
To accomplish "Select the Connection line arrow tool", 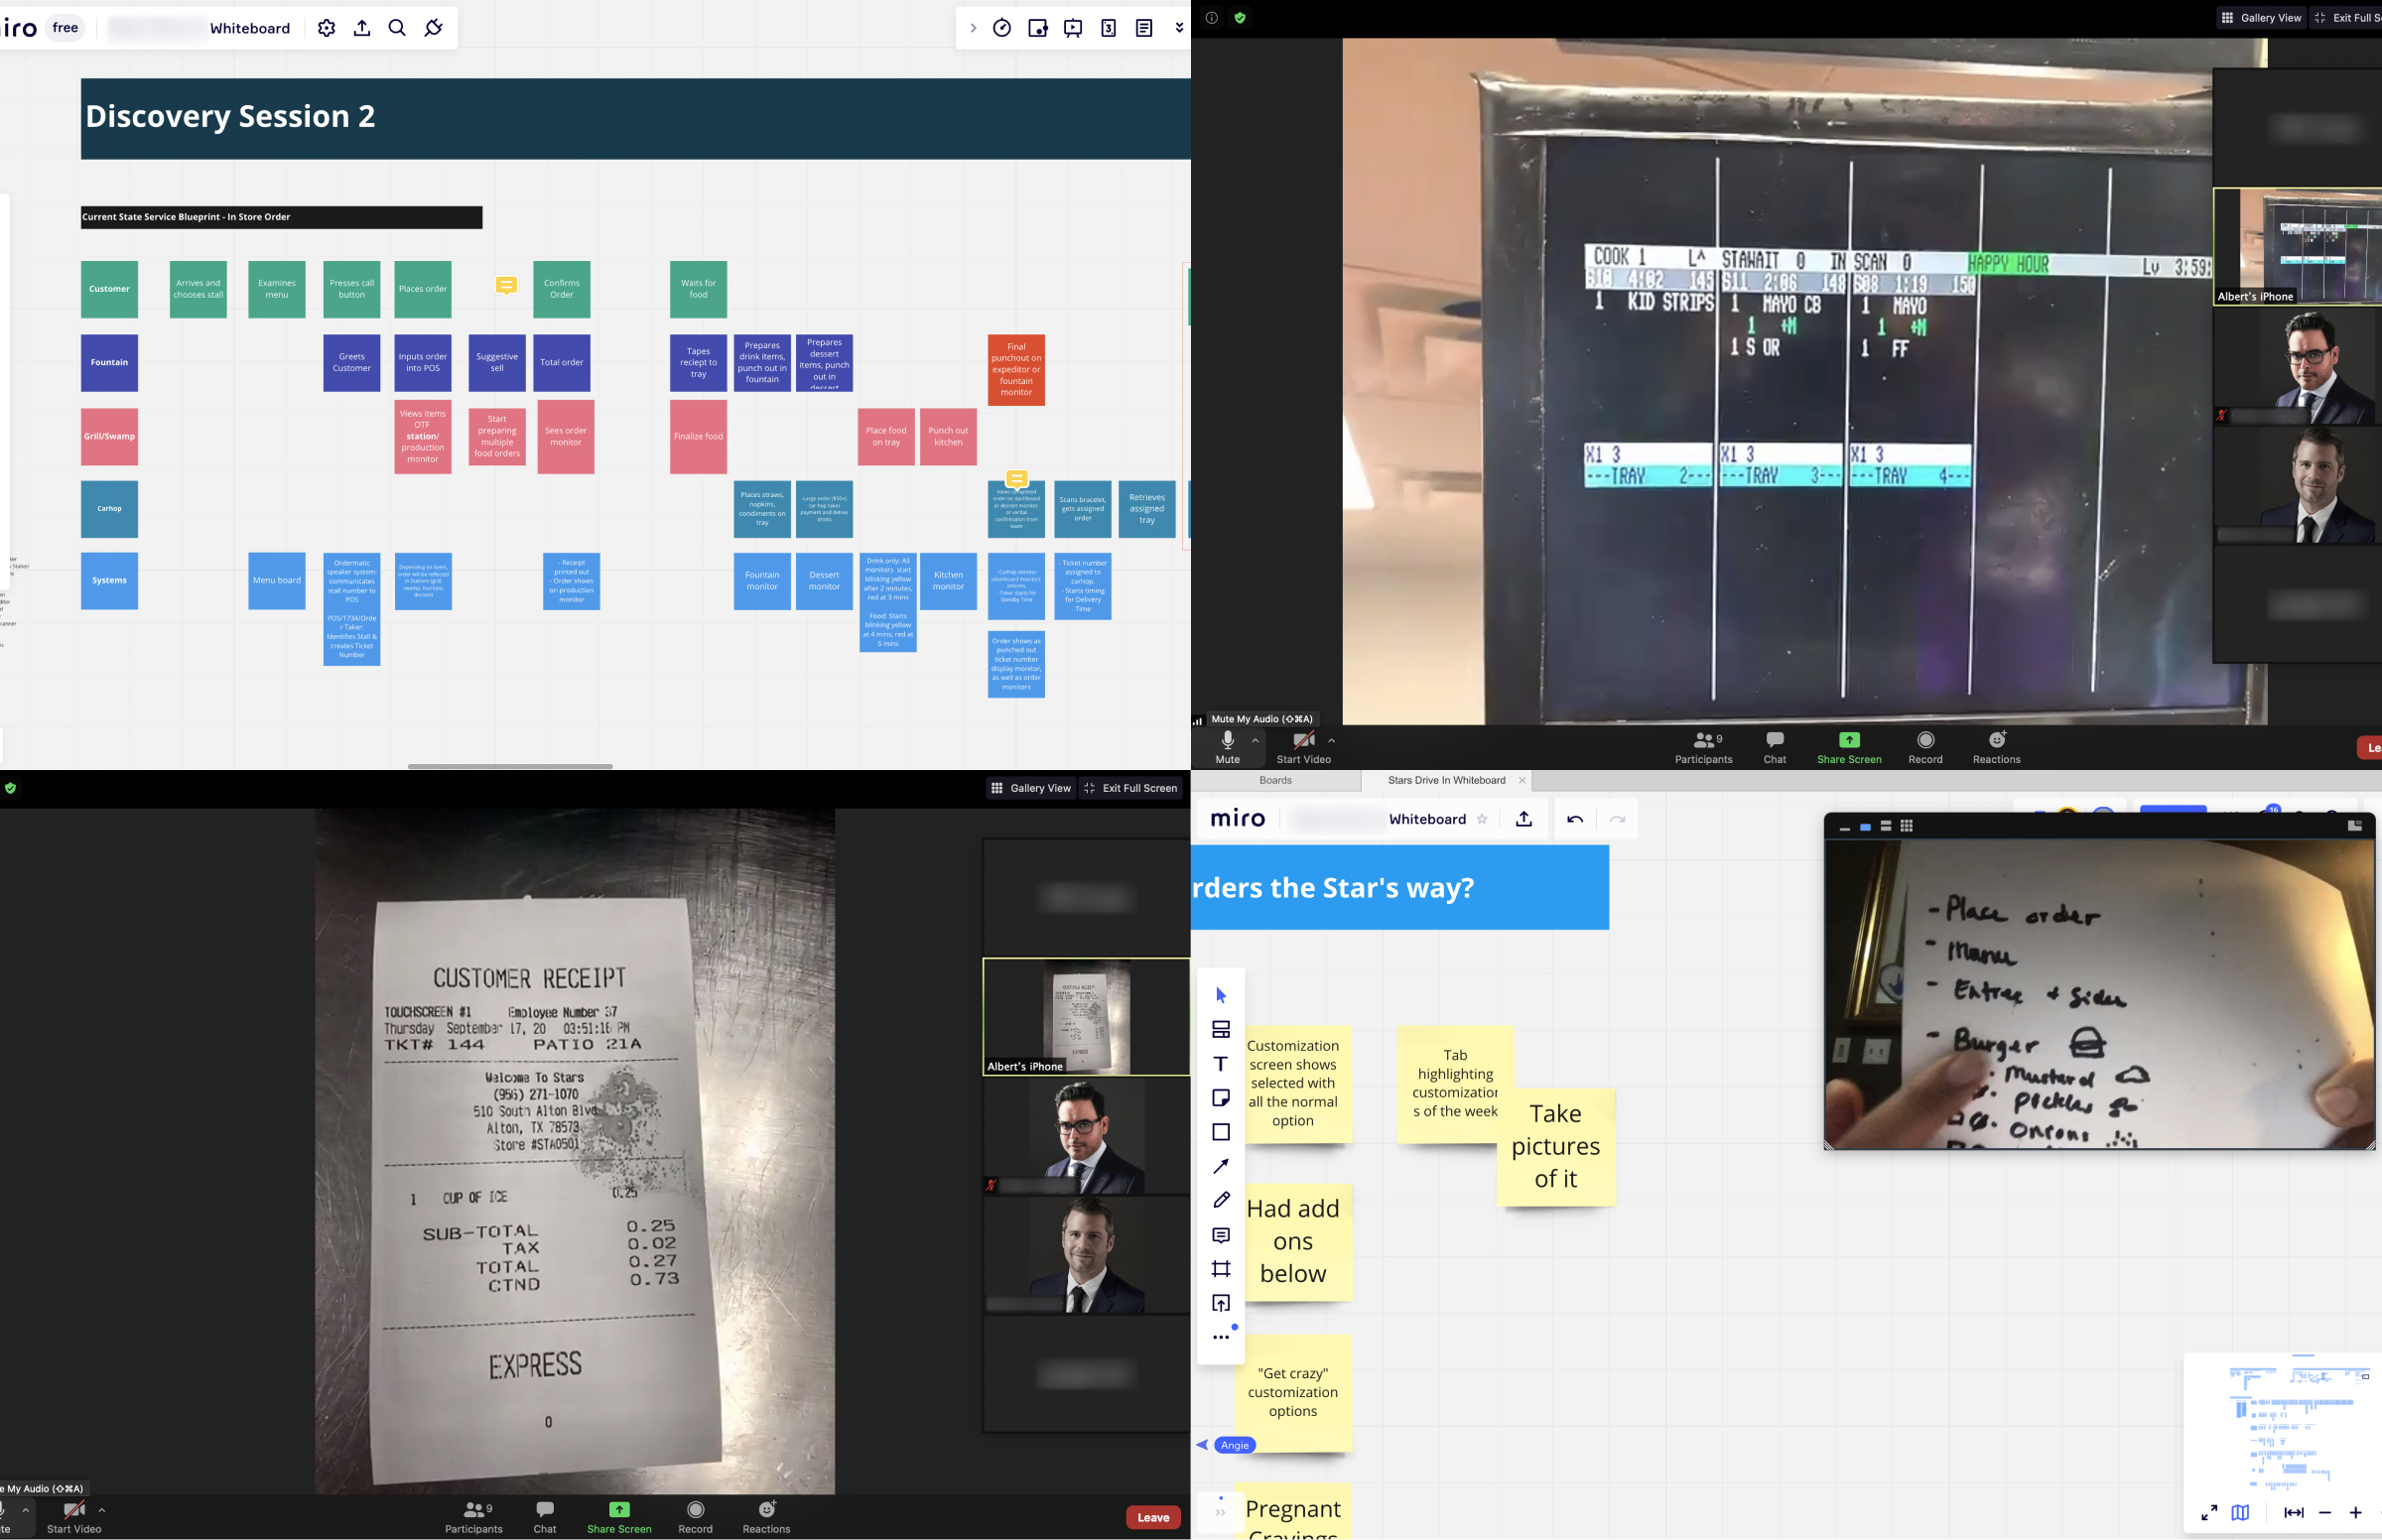I will pyautogui.click(x=1221, y=1166).
